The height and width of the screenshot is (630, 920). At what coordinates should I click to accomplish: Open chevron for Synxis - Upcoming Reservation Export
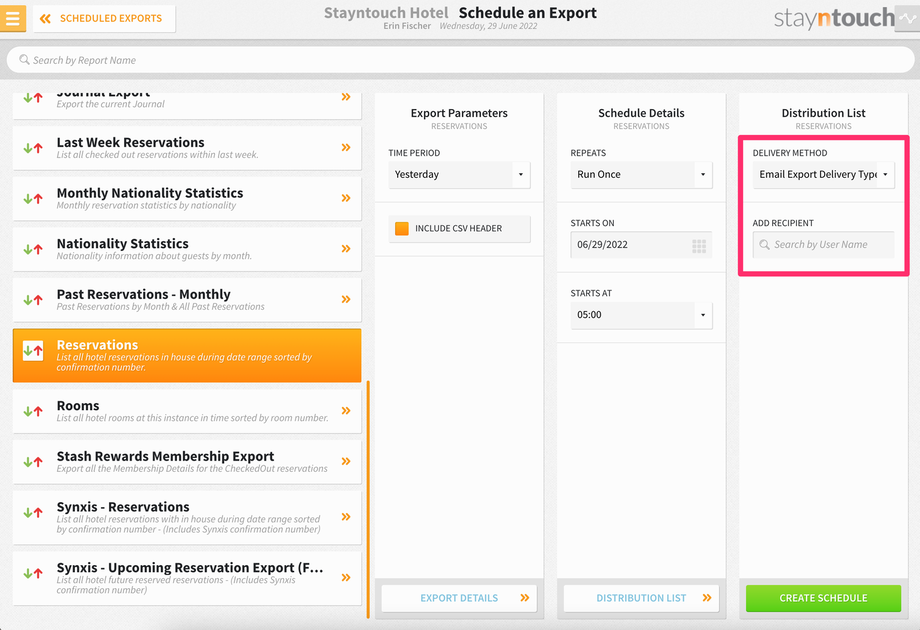coord(346,577)
